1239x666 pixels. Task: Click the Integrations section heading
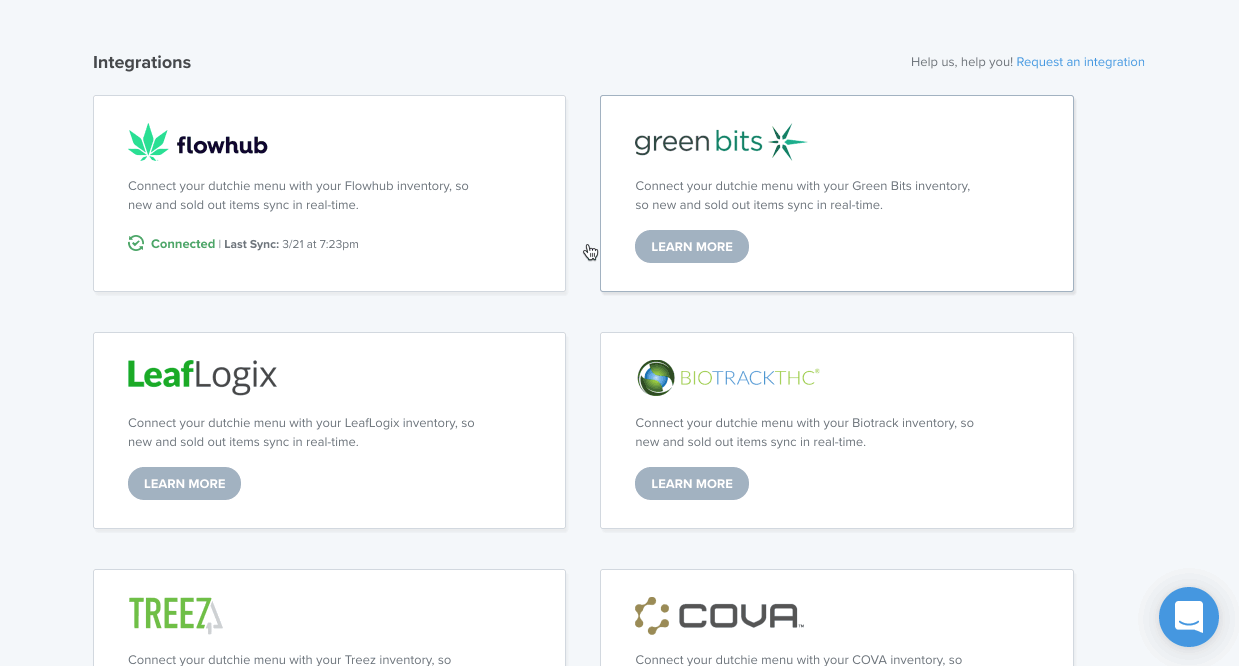pyautogui.click(x=142, y=62)
